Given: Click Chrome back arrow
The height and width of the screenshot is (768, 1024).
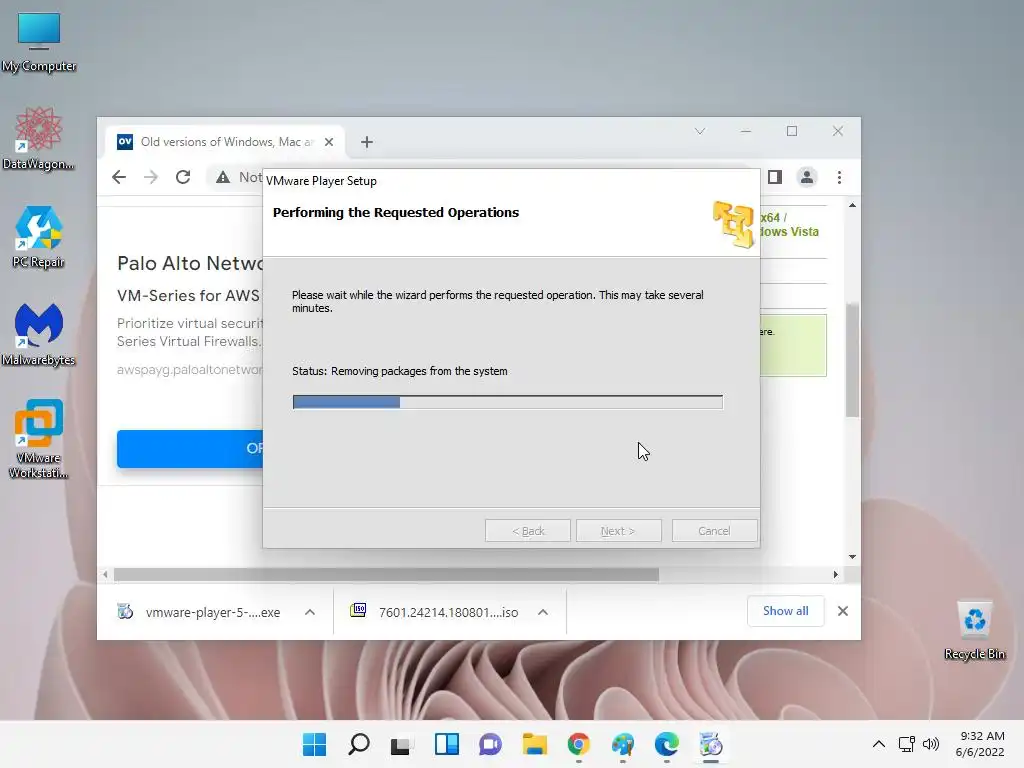Looking at the screenshot, I should [119, 177].
